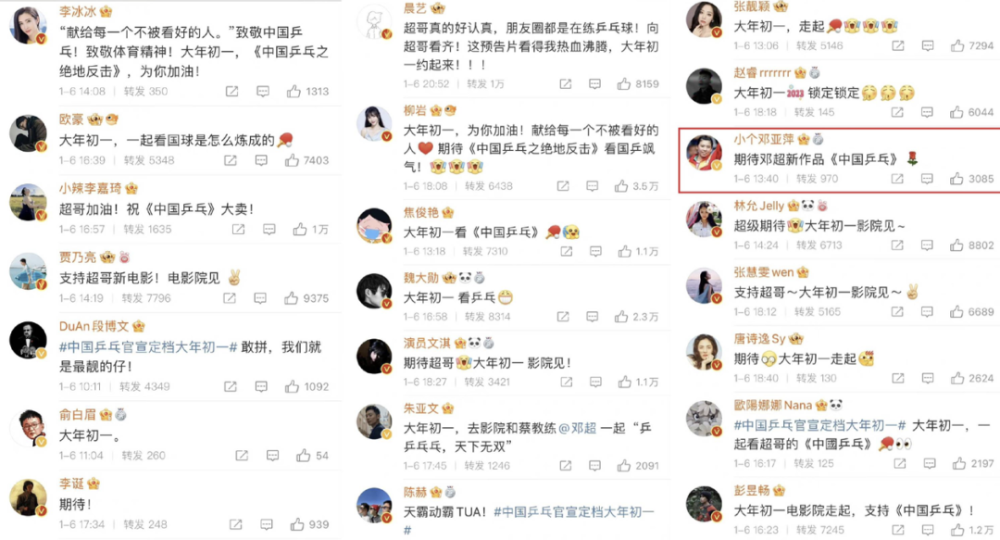Viewport: 1000px width, 540px height.
Task: Open 魏大勋's avatar picture
Action: [374, 291]
